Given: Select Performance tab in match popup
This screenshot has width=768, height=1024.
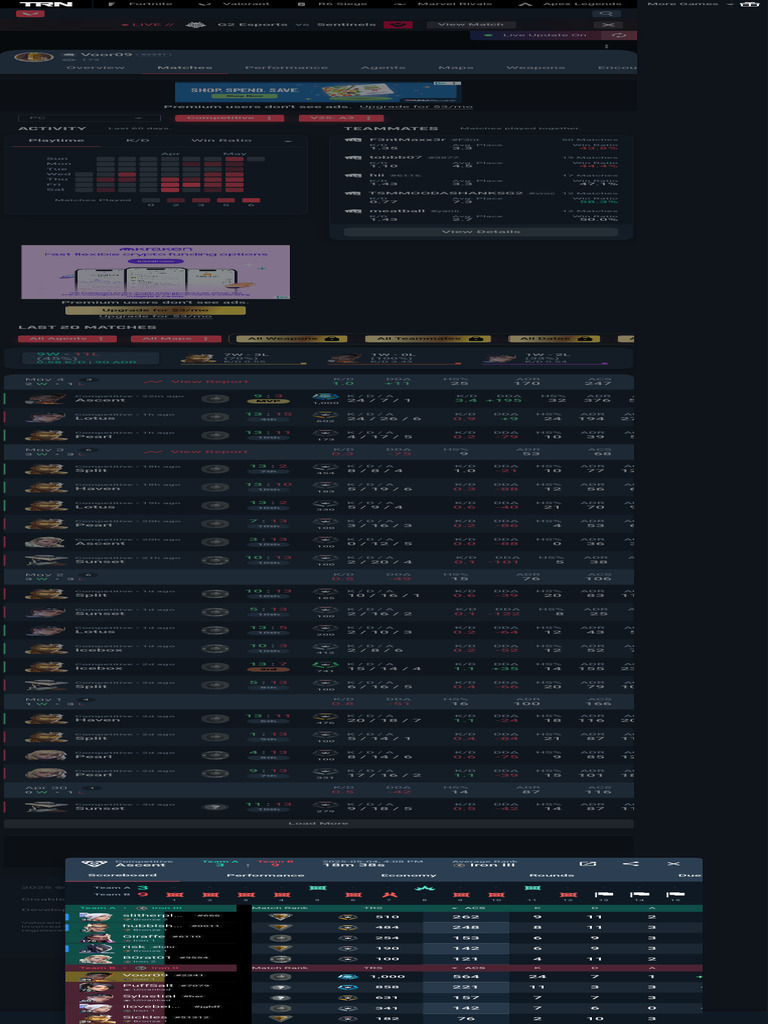Looking at the screenshot, I should point(265,875).
